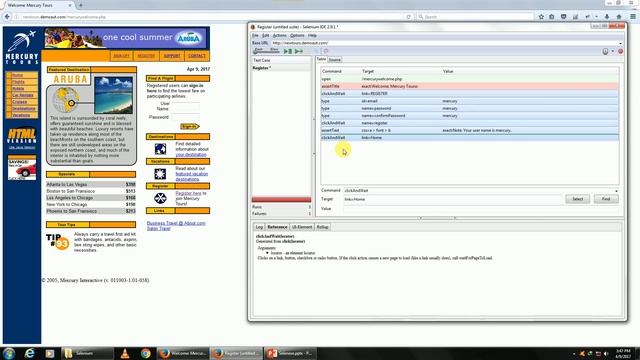Click the Register here link
This screenshot has height=360, width=640.
tap(188, 193)
